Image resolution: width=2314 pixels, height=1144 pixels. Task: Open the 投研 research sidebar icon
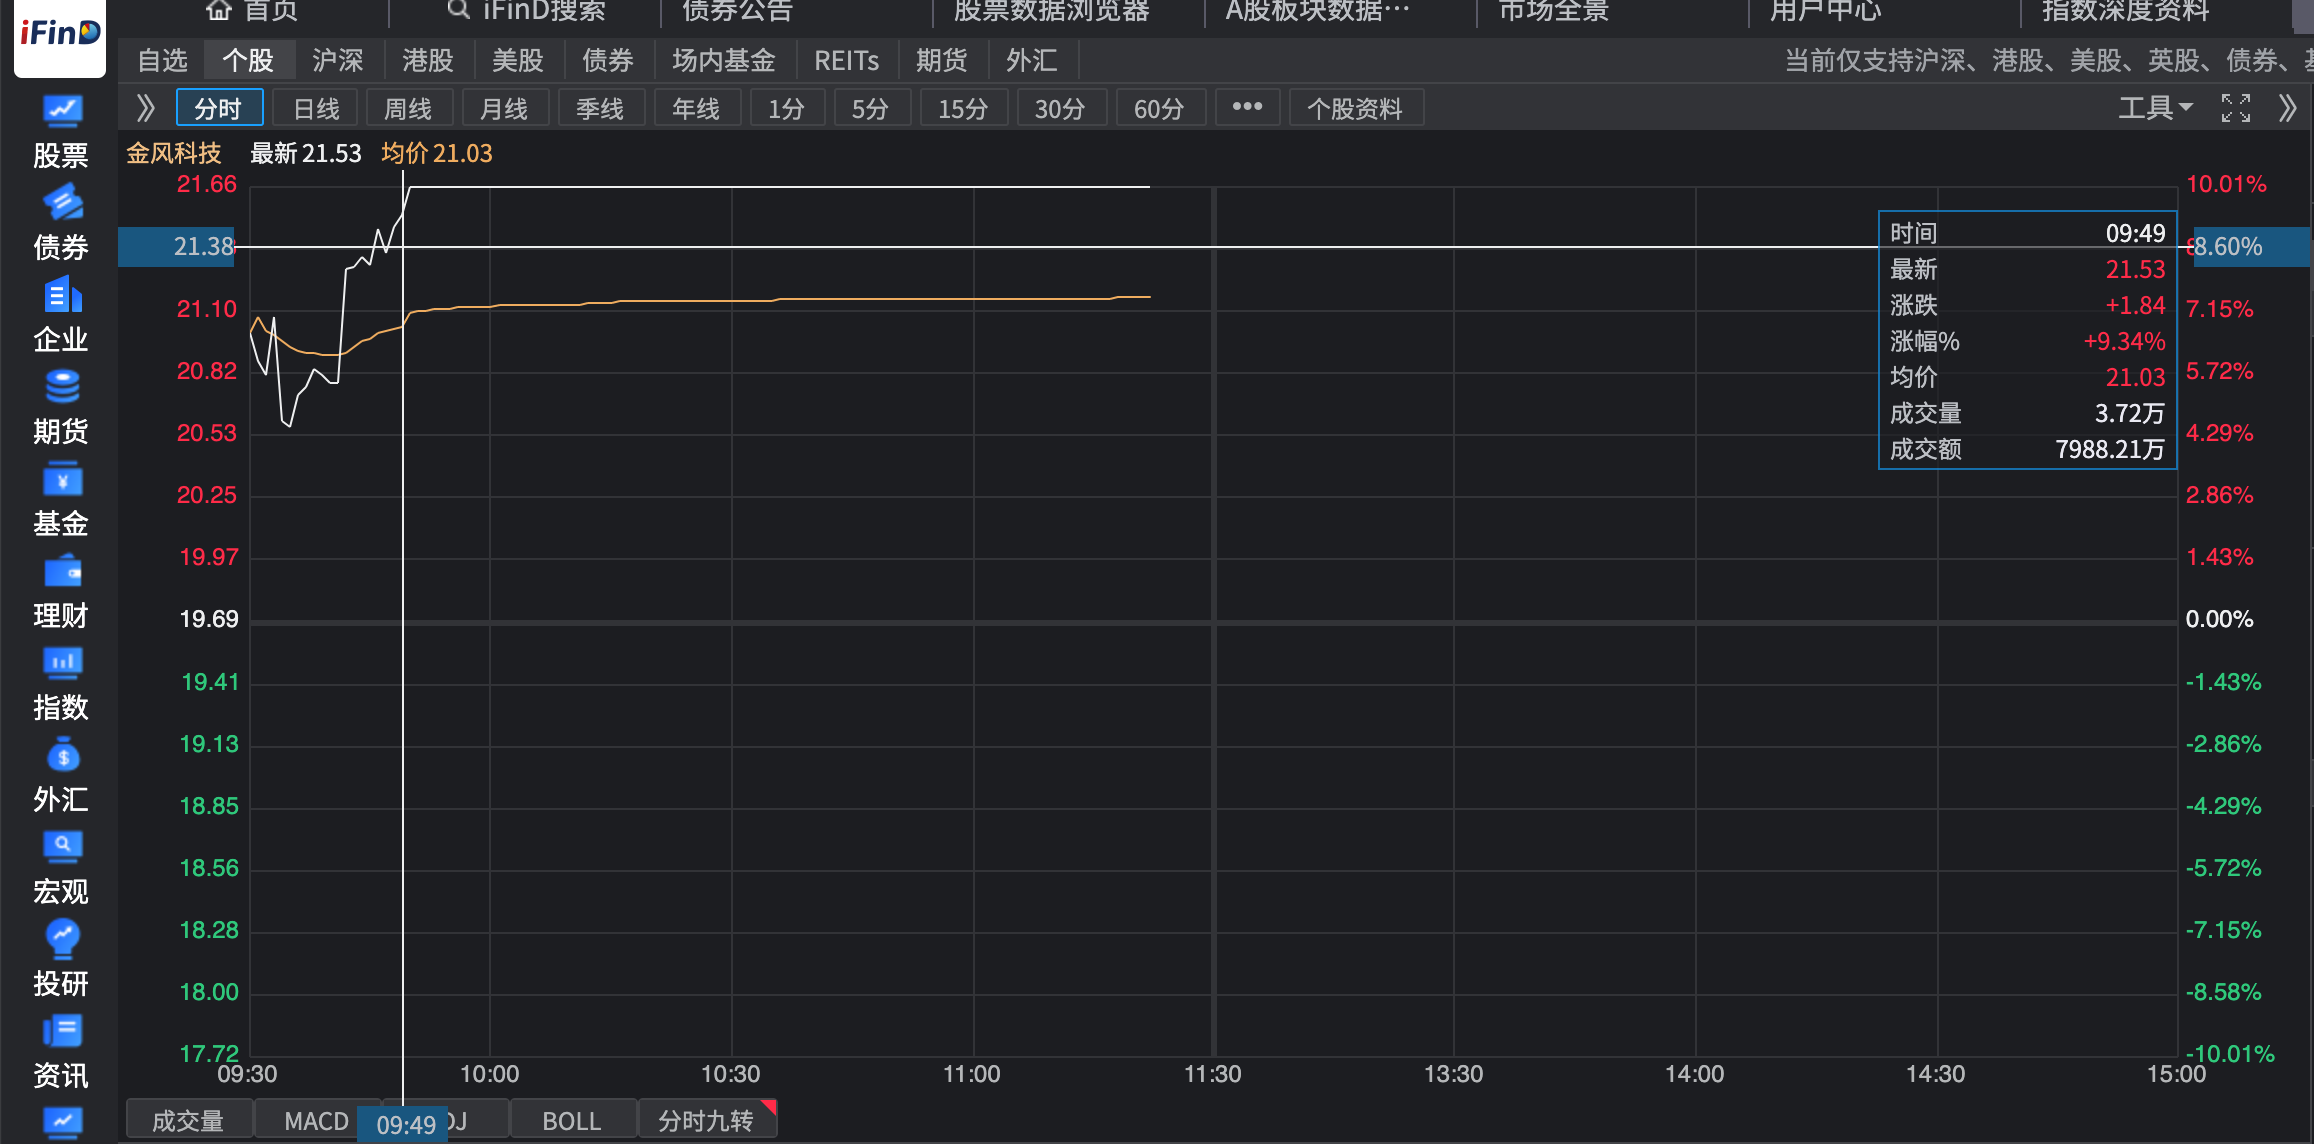(61, 939)
